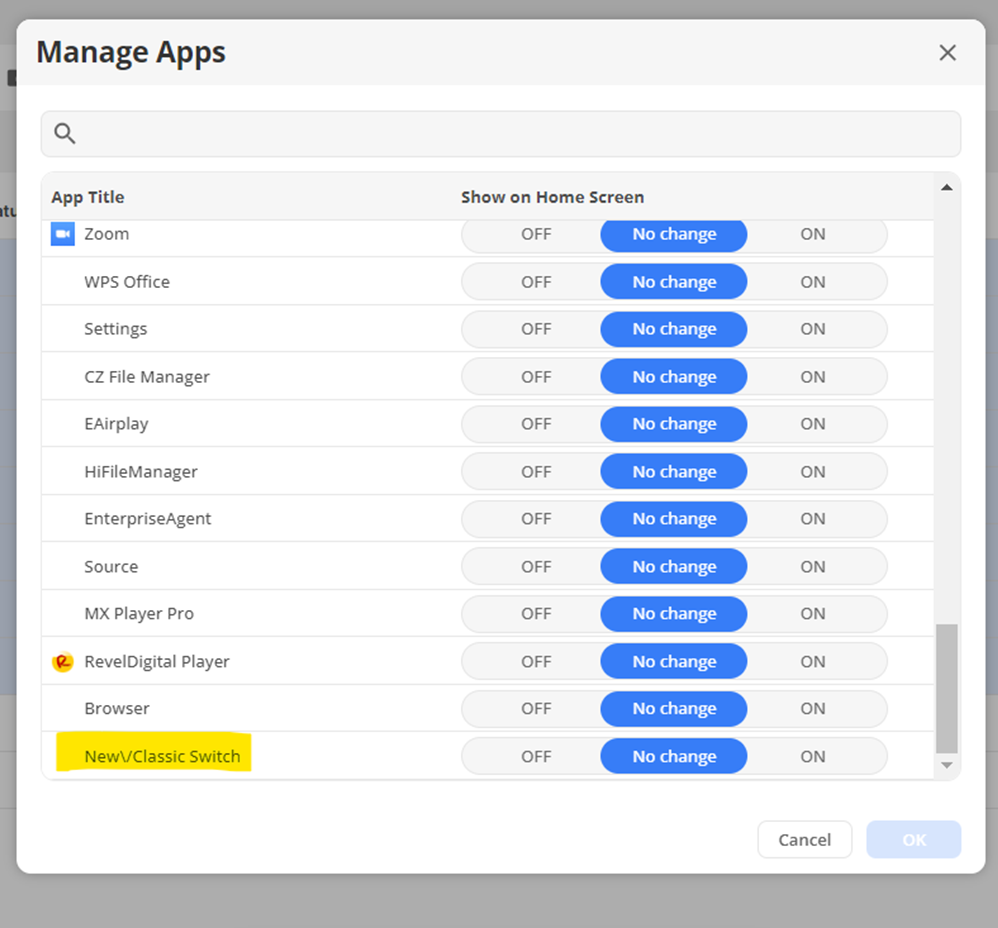Select the CZ File Manager name

147,377
